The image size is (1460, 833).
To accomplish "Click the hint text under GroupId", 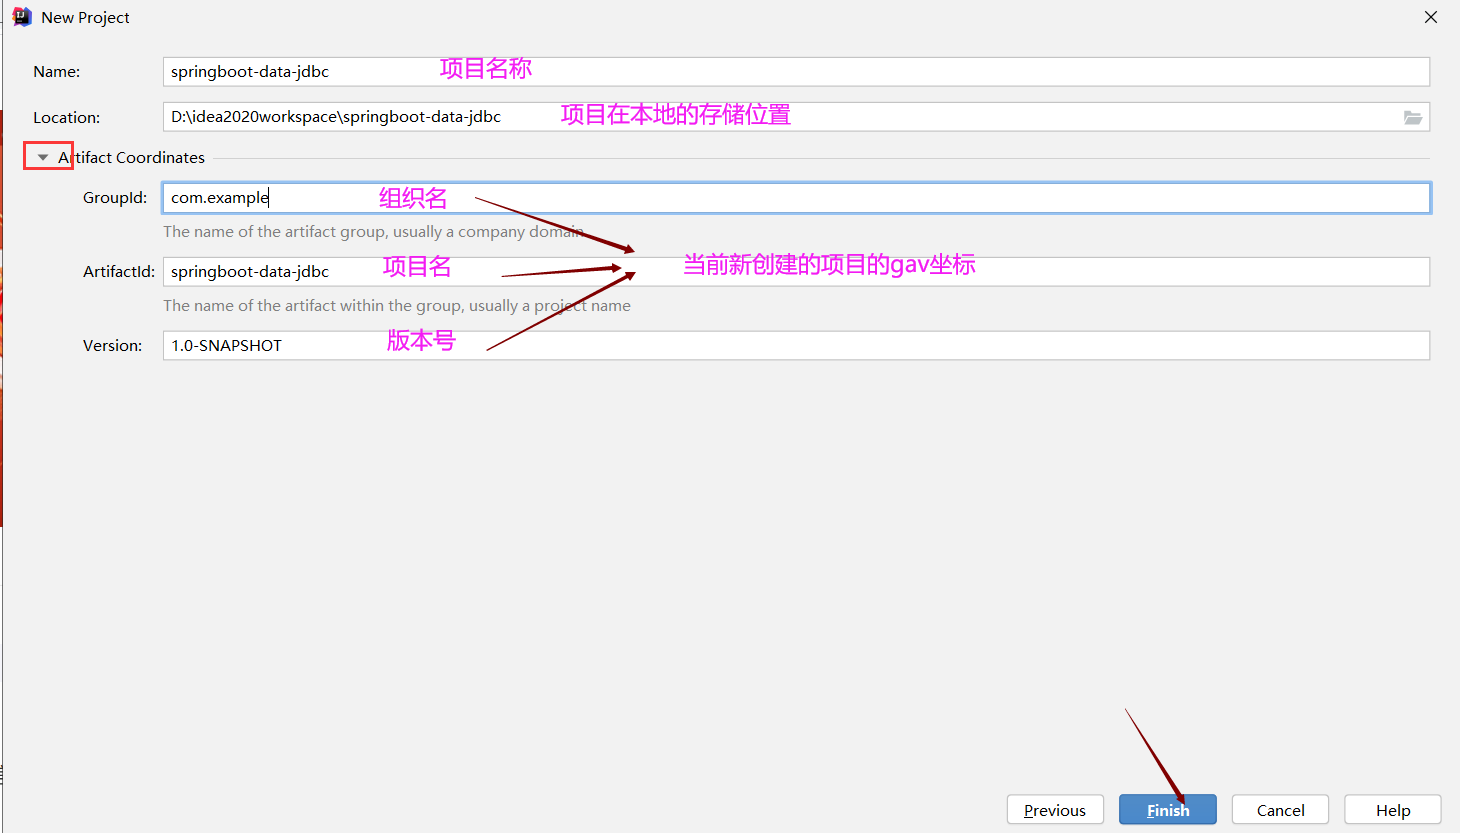I will pyautogui.click(x=373, y=231).
